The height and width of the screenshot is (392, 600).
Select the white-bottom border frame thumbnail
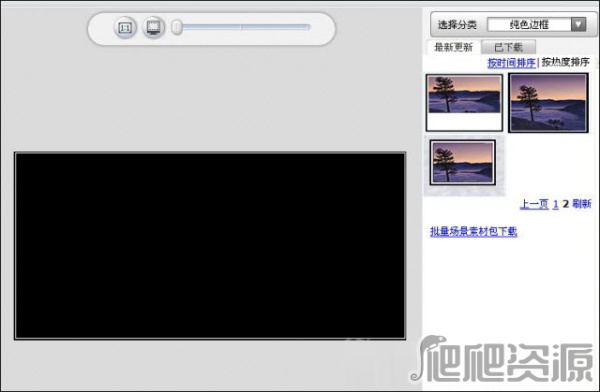coord(464,103)
